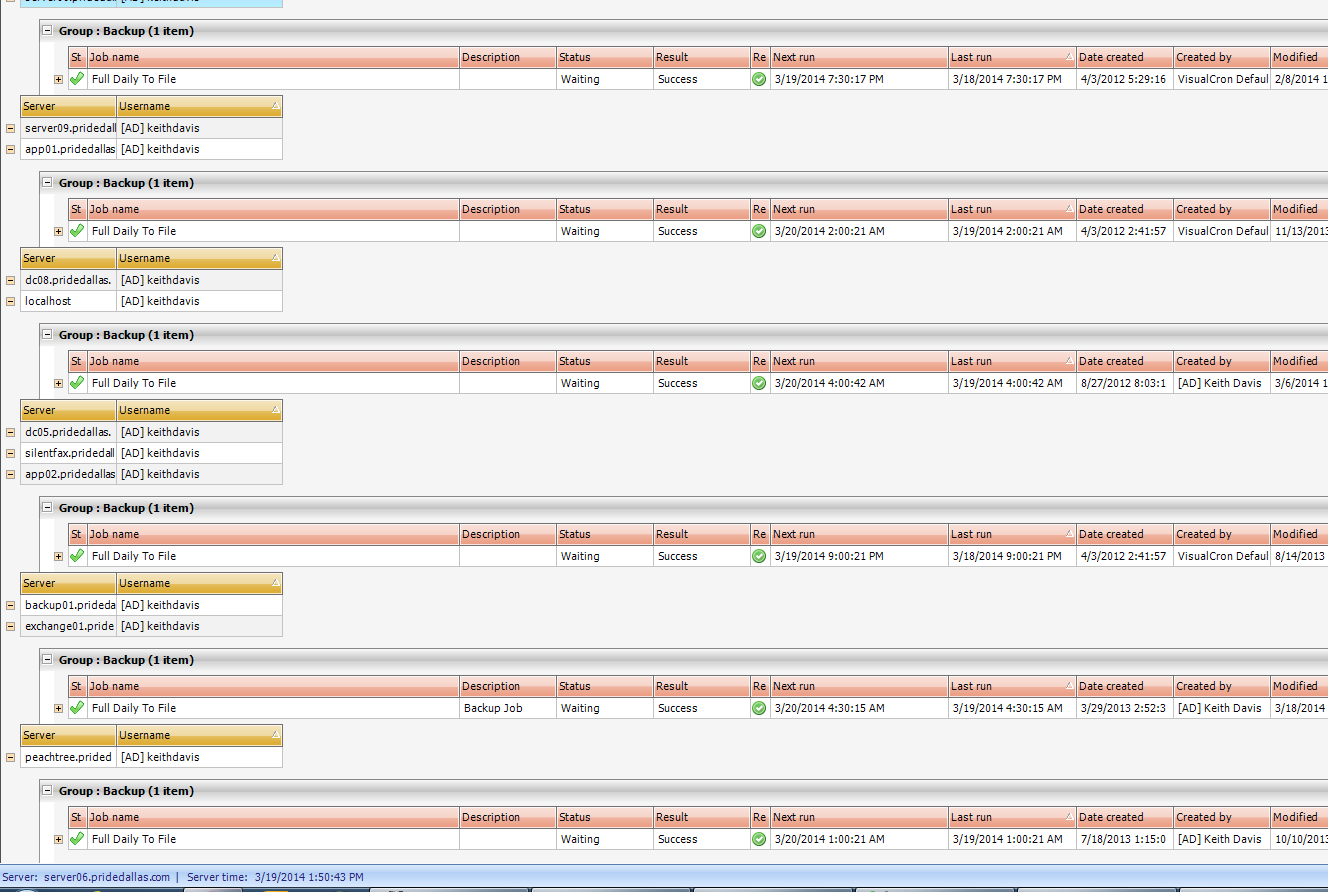Viewport: 1328px width, 892px height.
Task: Click green checkmark status icon of job running 3/20/2014 4:00:42 AM
Action: pyautogui.click(x=77, y=383)
